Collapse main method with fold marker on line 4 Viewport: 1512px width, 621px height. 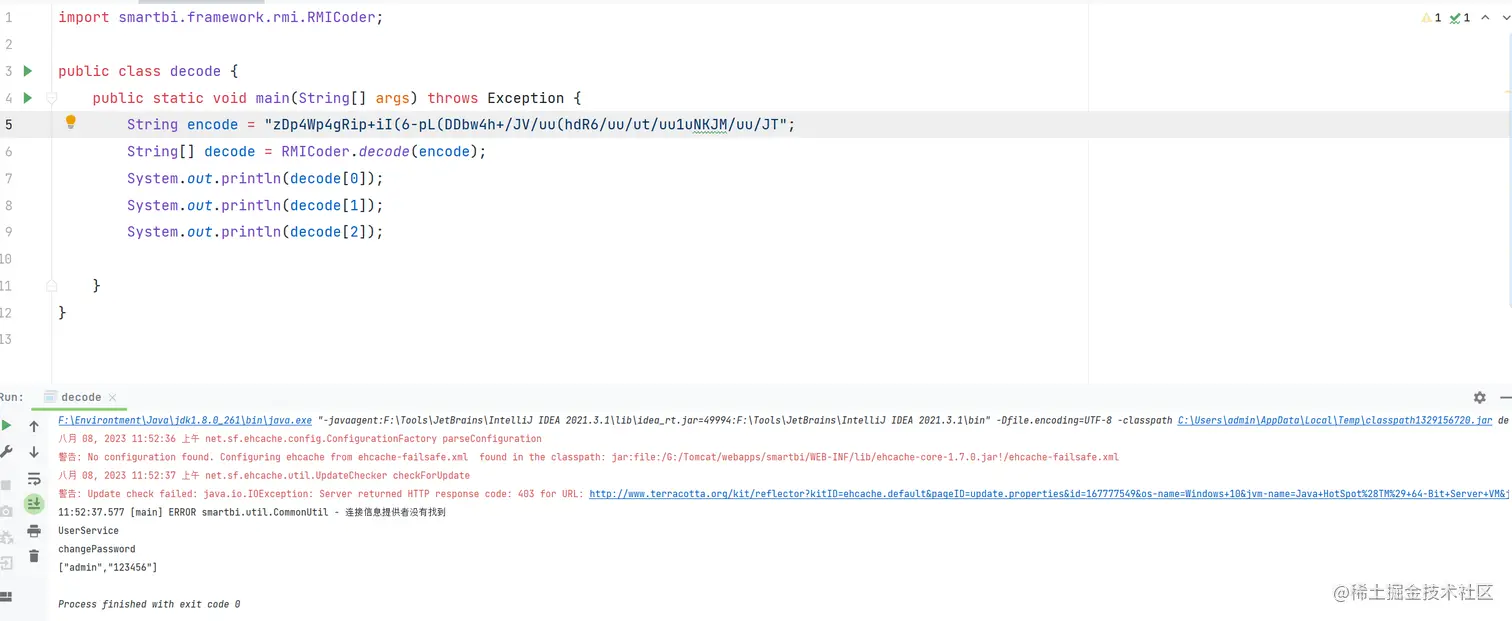click(x=51, y=98)
